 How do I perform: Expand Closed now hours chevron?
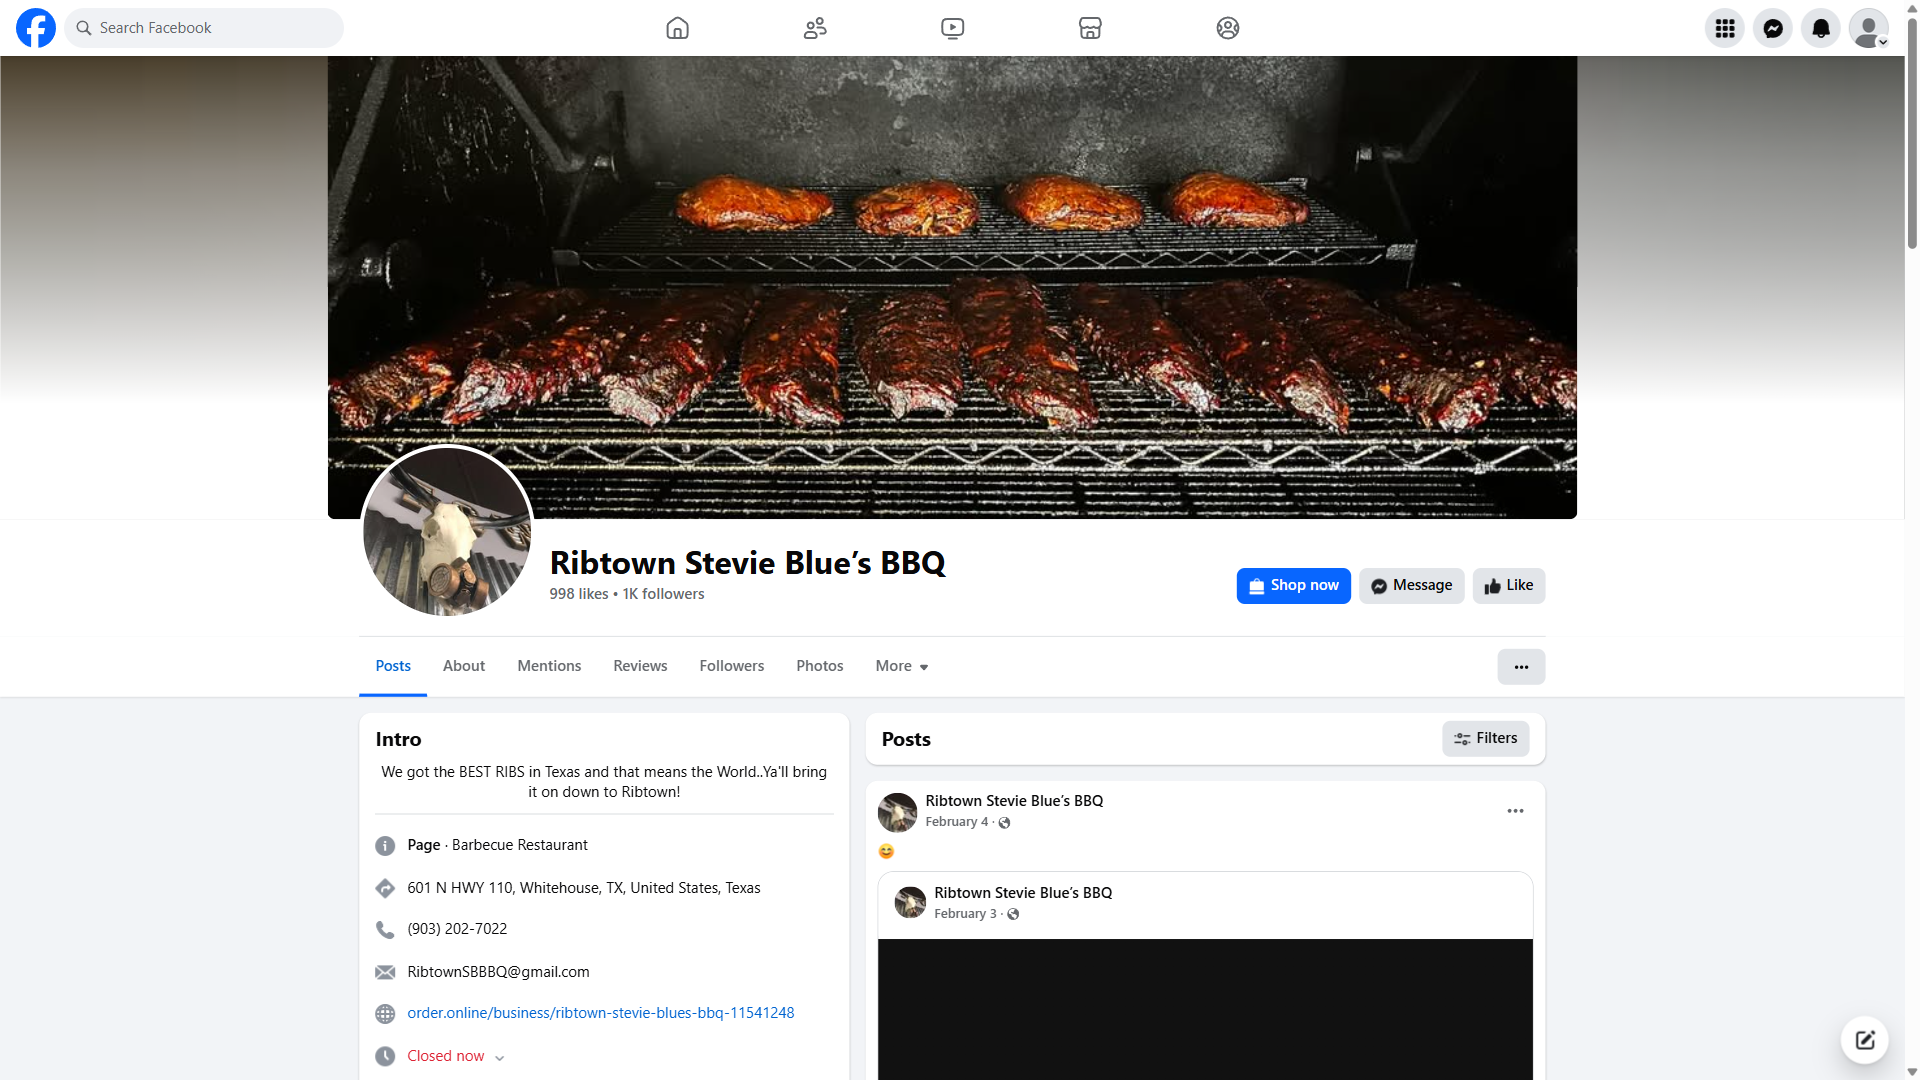499,1058
